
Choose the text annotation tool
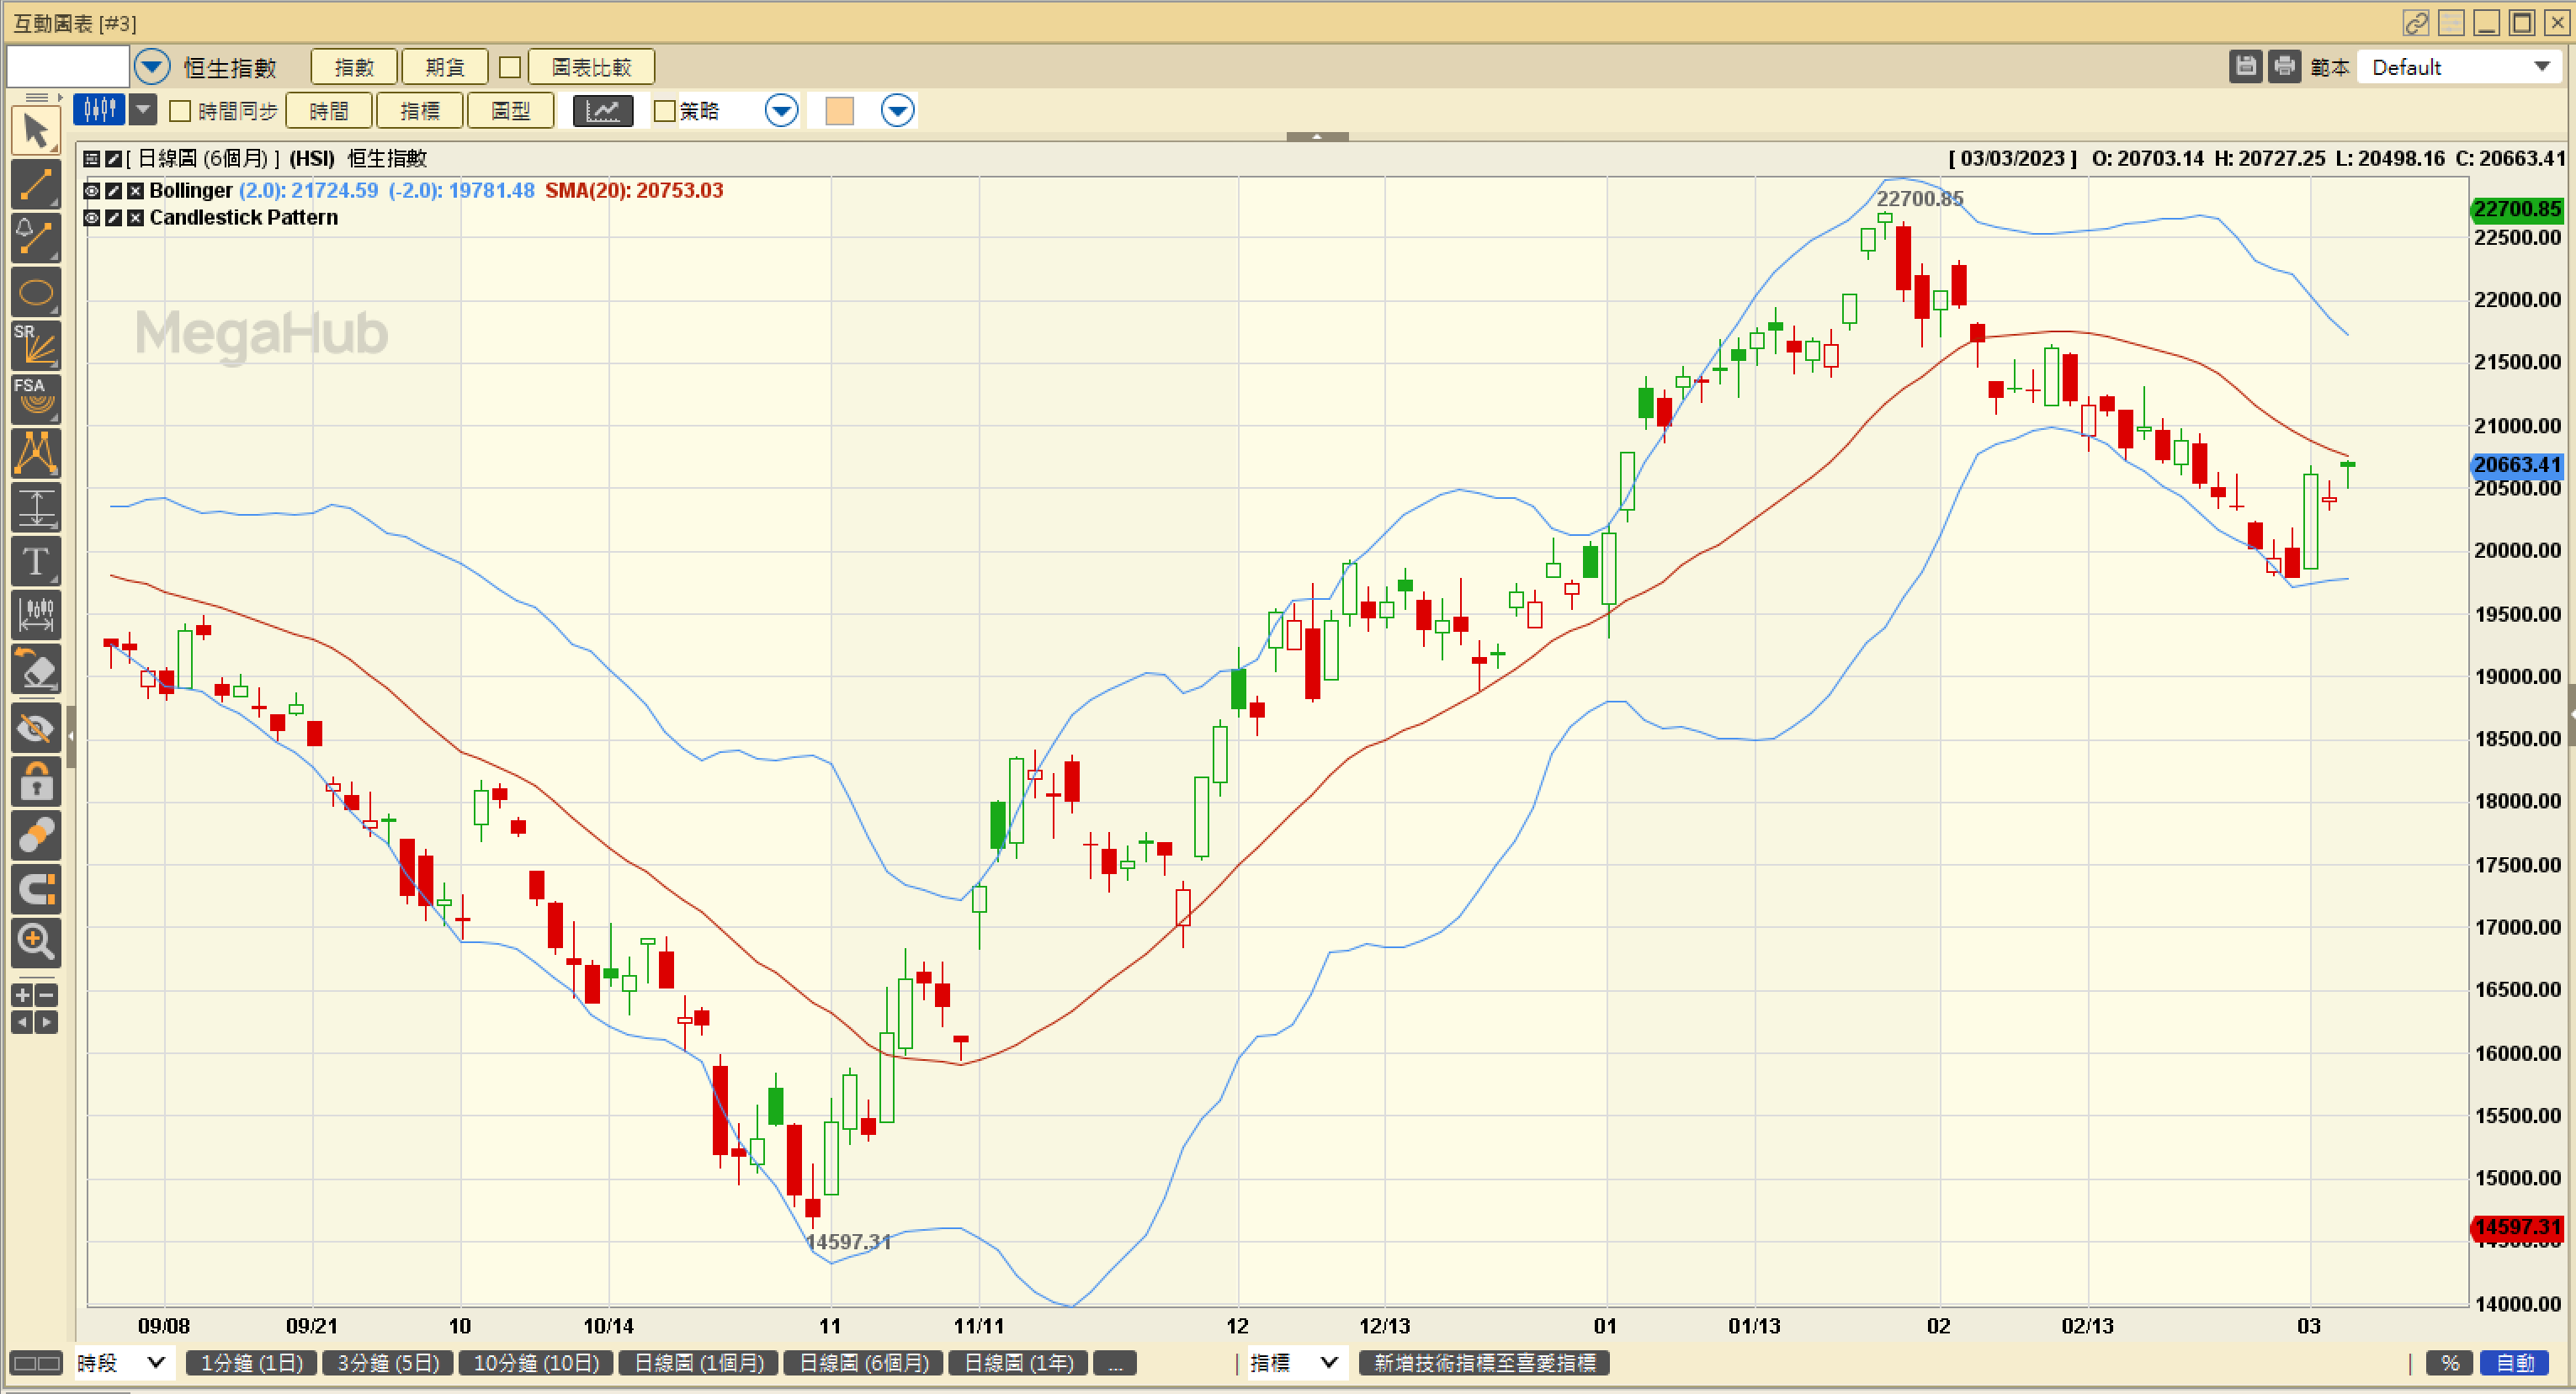click(36, 562)
